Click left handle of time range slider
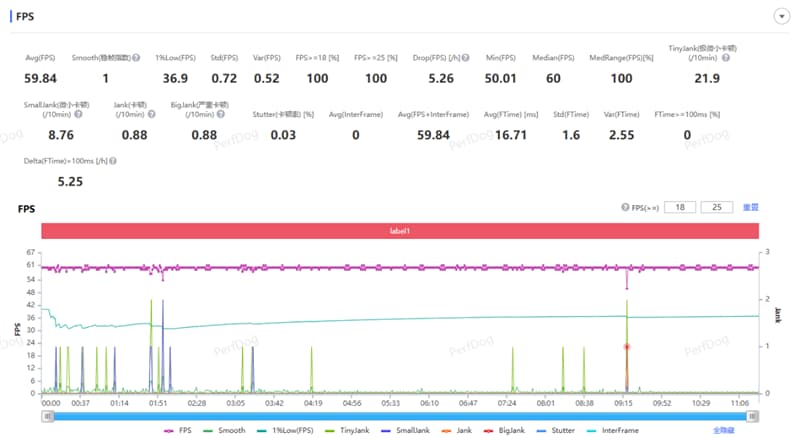Image resolution: width=800 pixels, height=438 pixels. pos(47,417)
